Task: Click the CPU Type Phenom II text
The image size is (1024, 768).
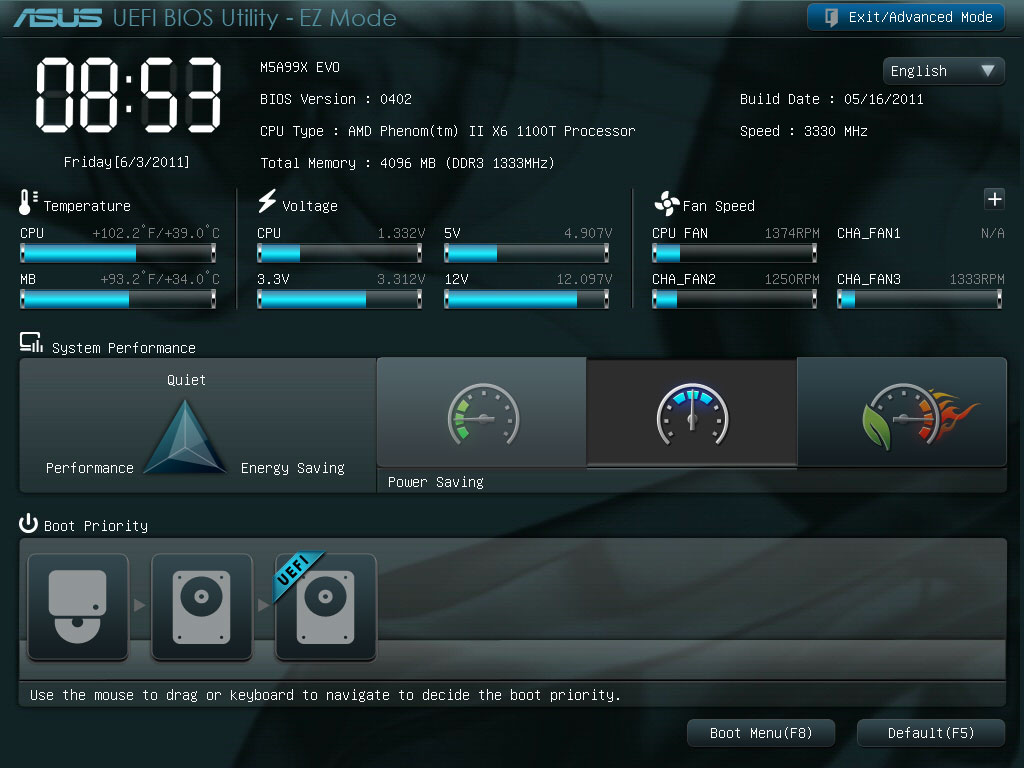Action: [447, 131]
